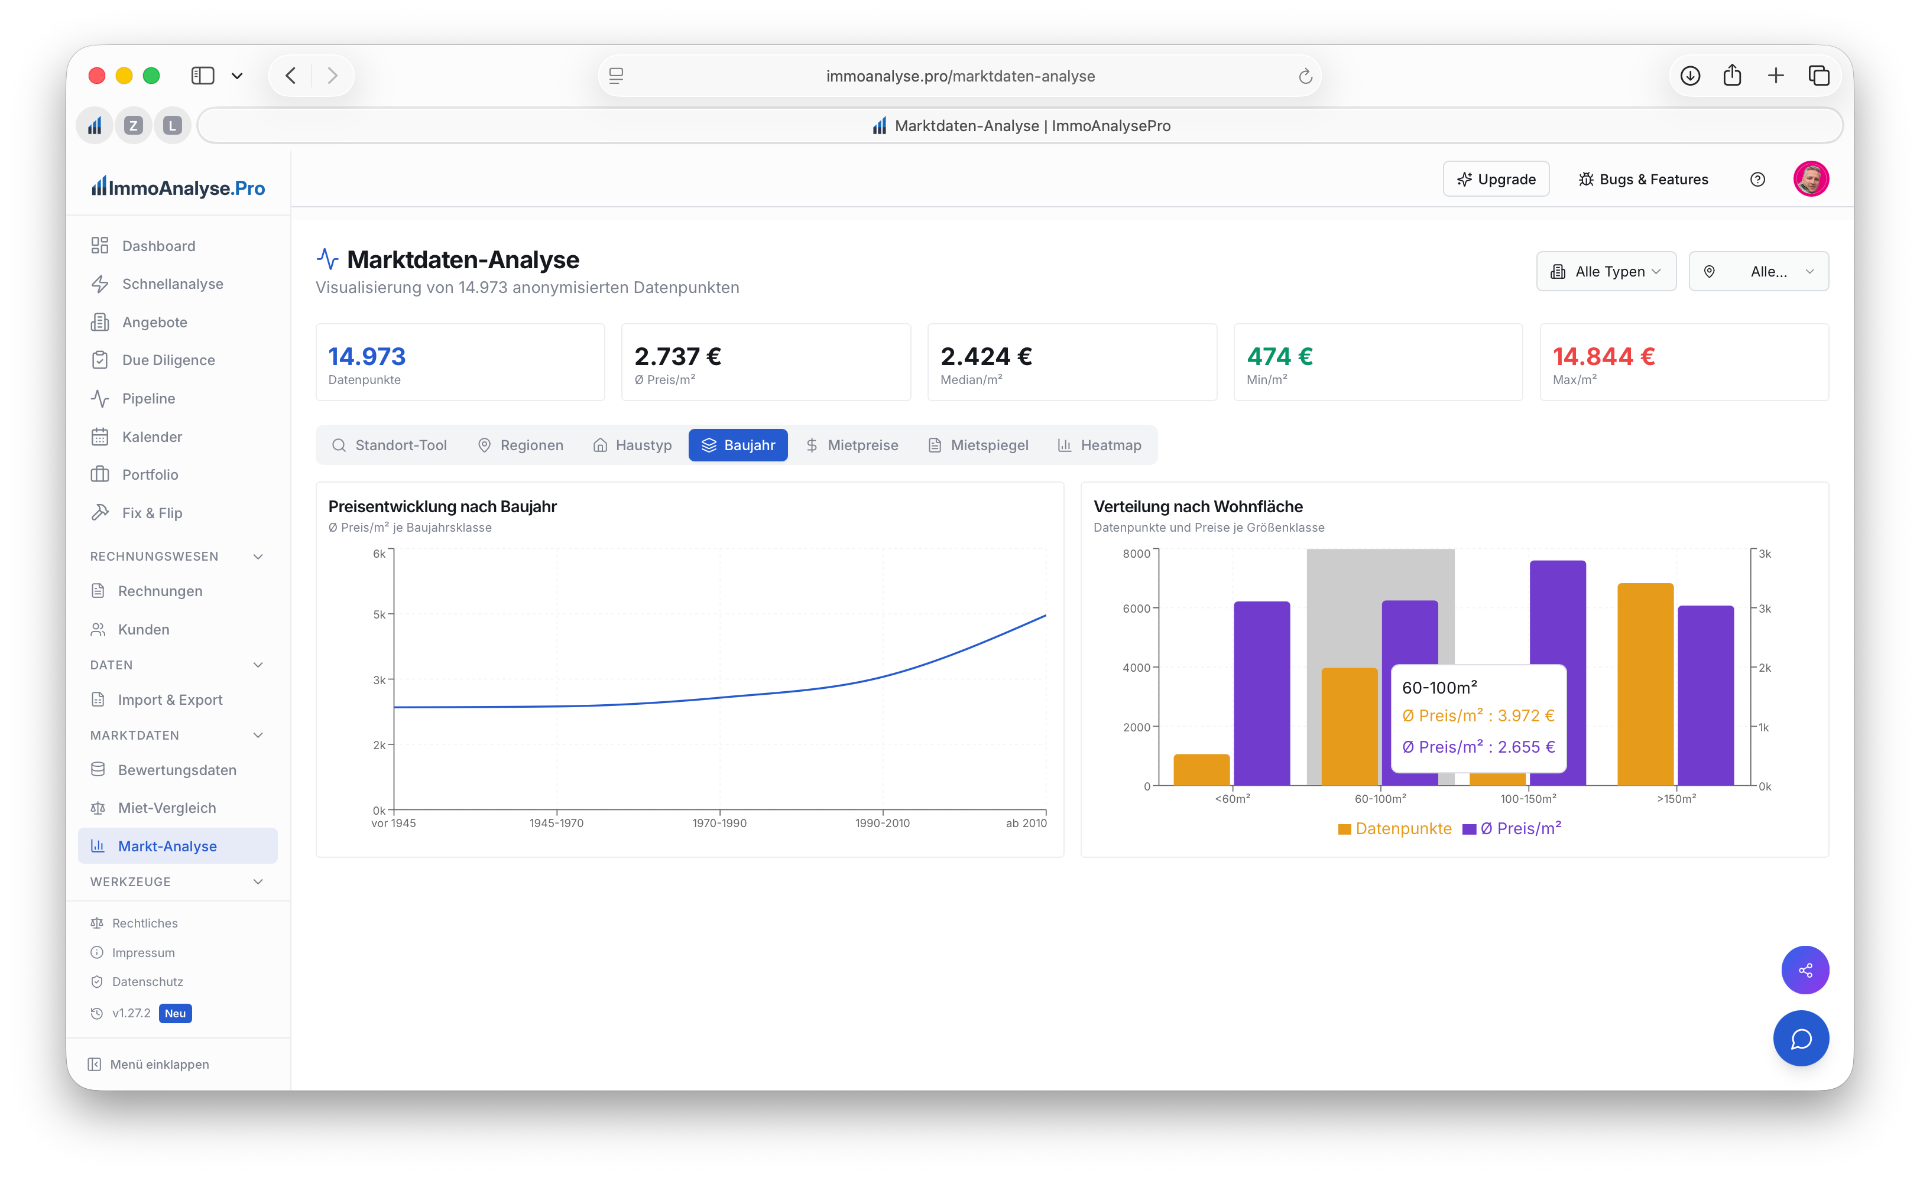Click the purple share floating button
The height and width of the screenshot is (1178, 1920).
click(1805, 970)
